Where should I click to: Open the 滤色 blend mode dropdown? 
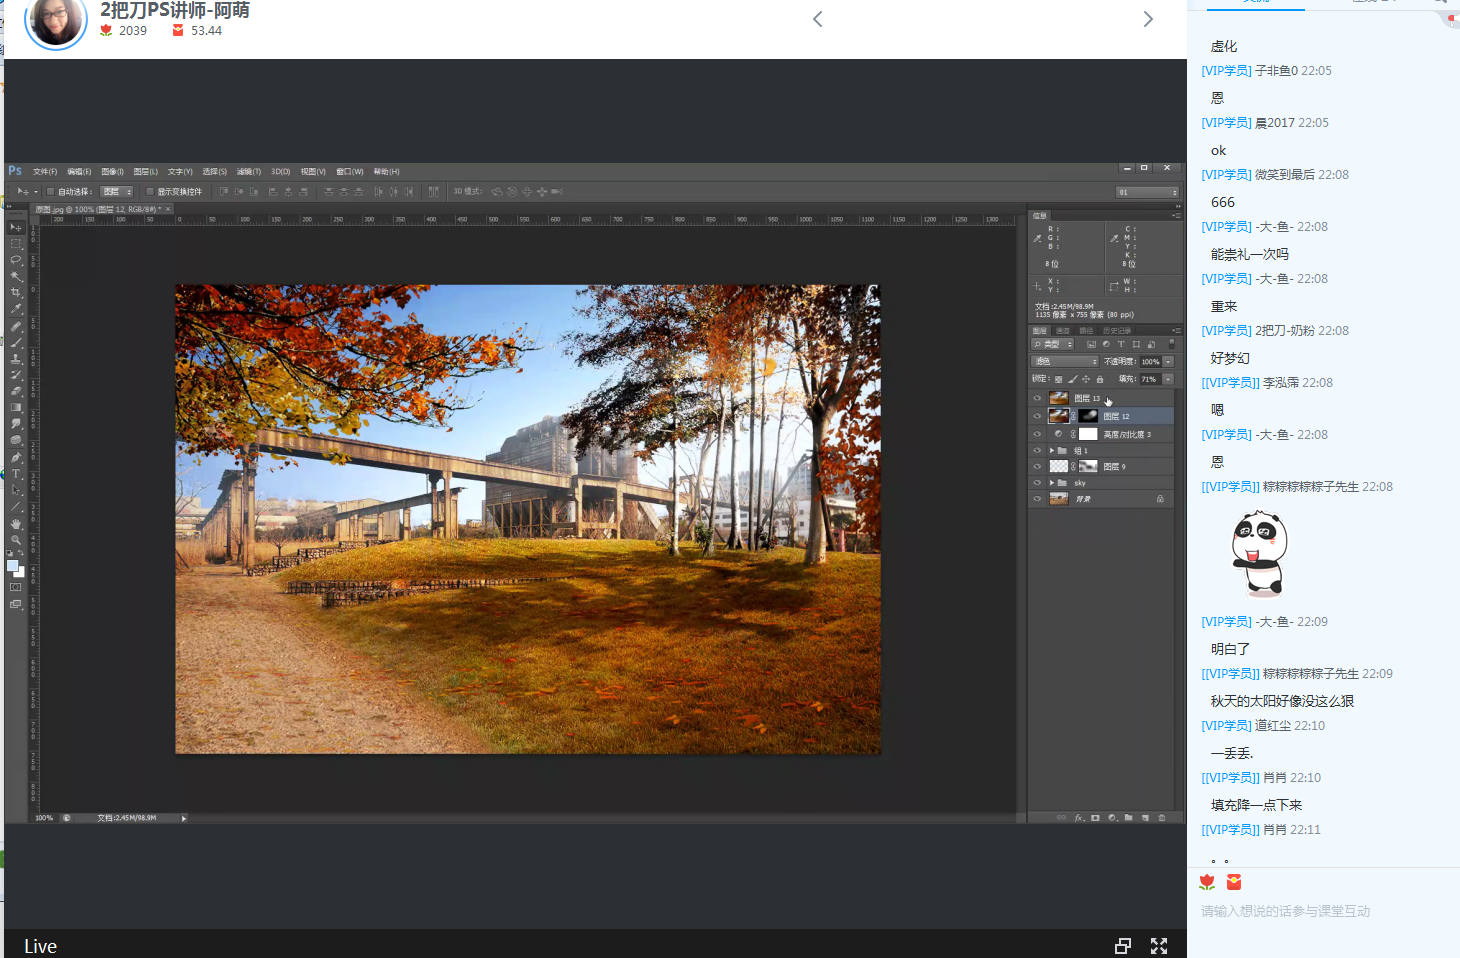tap(1065, 362)
